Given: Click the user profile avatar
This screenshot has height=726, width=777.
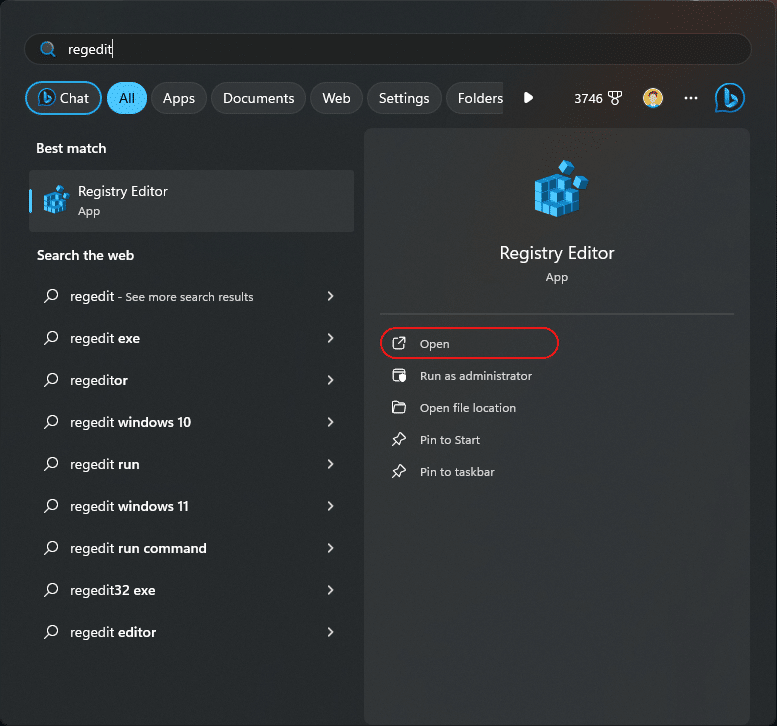Looking at the screenshot, I should click(x=653, y=98).
